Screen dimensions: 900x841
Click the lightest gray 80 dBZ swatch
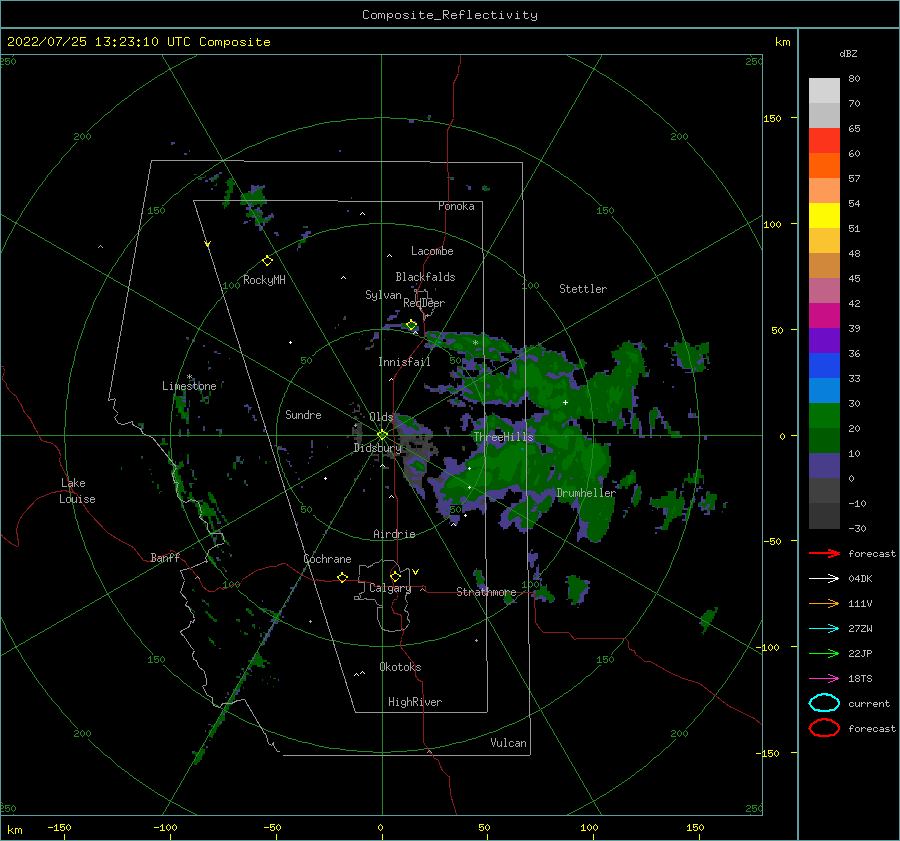[824, 90]
